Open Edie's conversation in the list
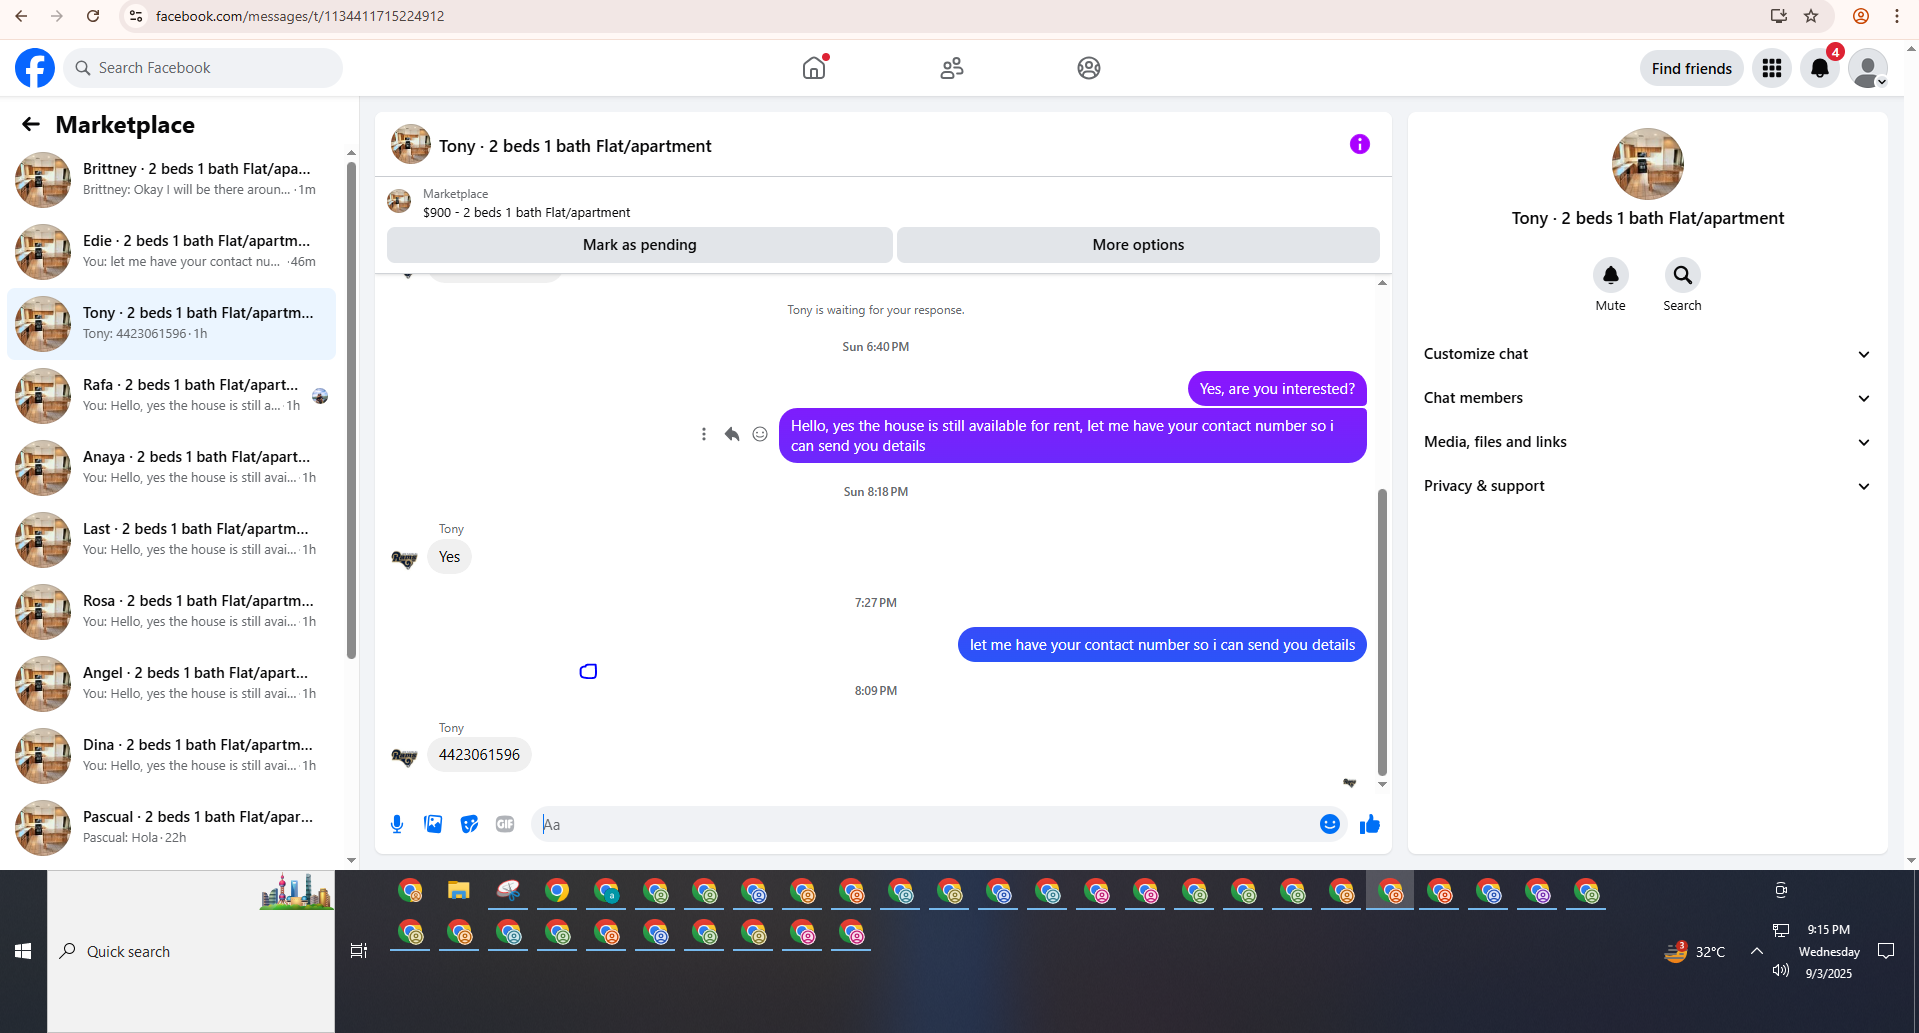Image resolution: width=1919 pixels, height=1033 pixels. (171, 252)
